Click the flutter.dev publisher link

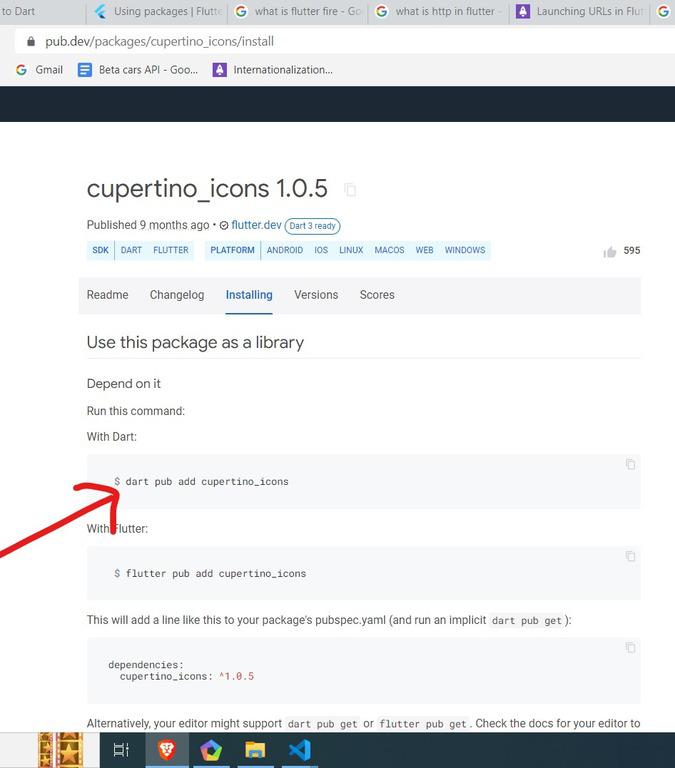256,225
